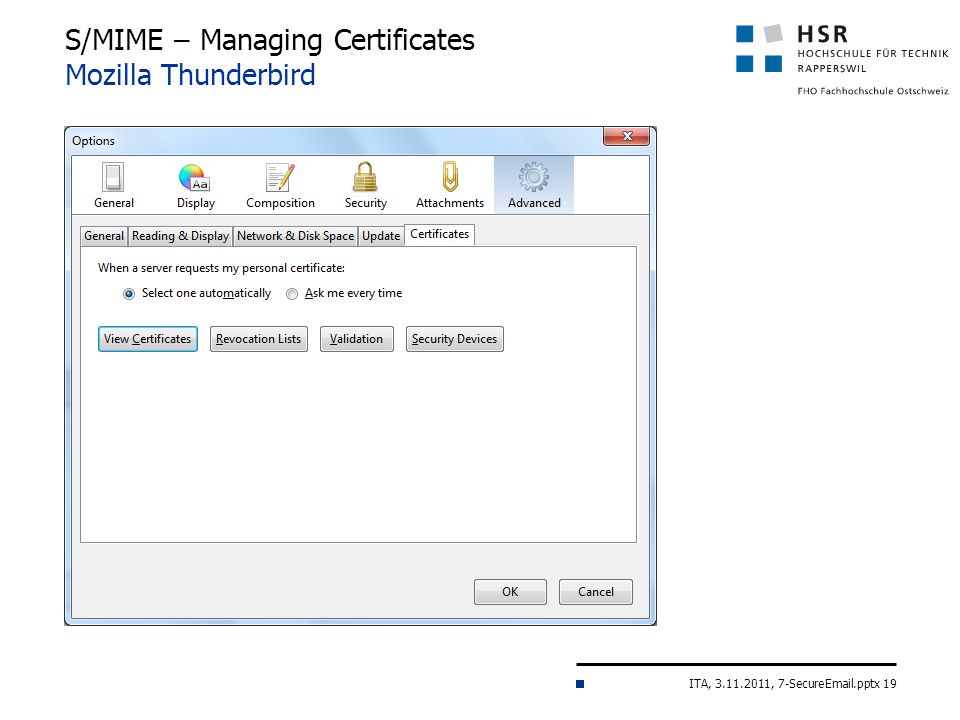Click the View Certificates button
Viewport: 960px width, 720px height.
pyautogui.click(x=148, y=339)
